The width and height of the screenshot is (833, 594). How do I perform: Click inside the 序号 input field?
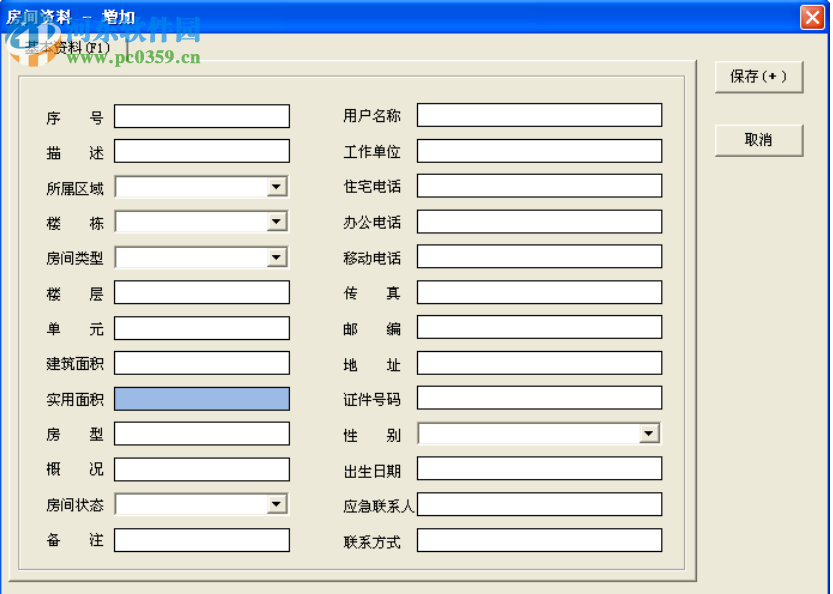pyautogui.click(x=202, y=115)
